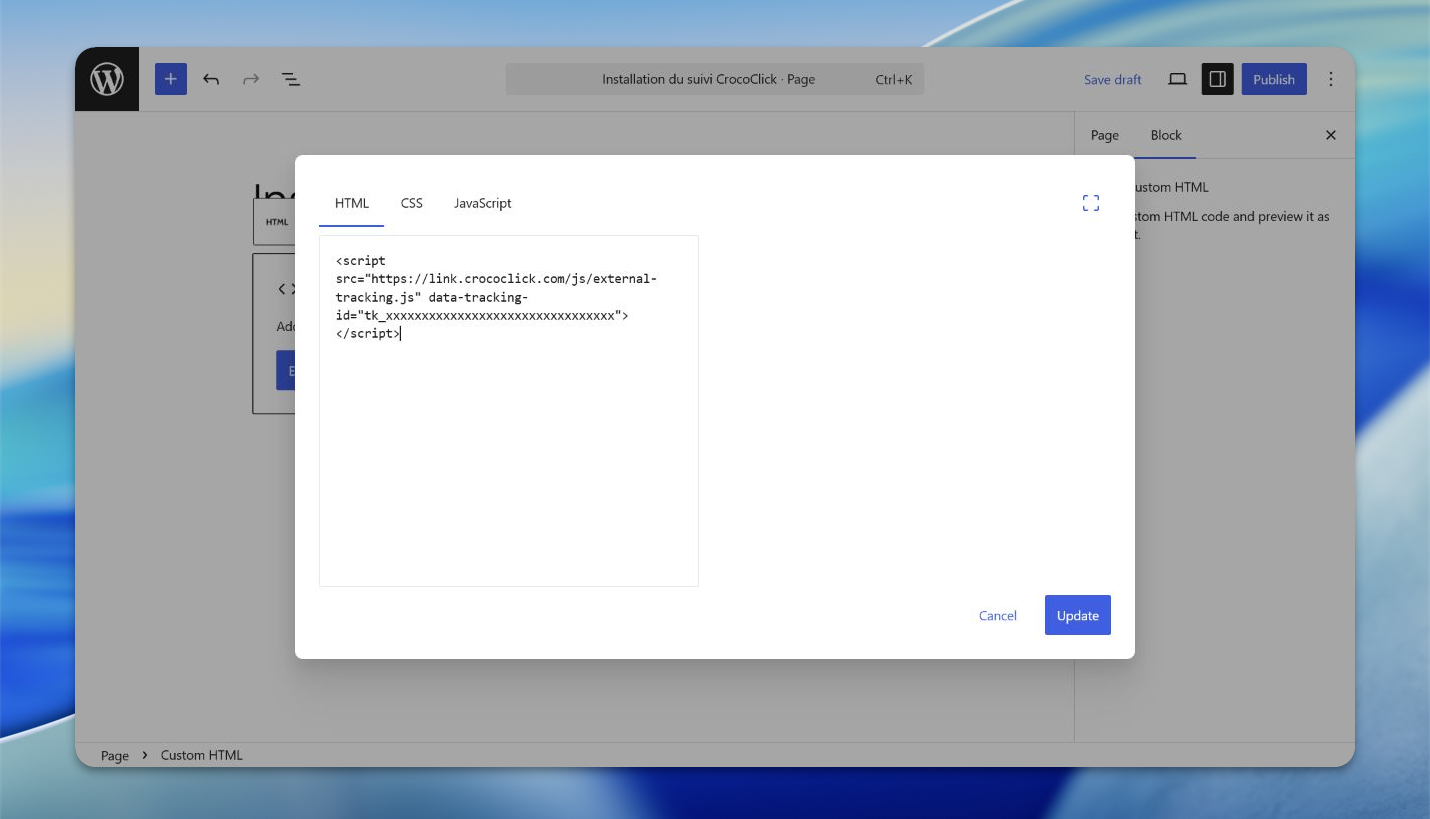The image size is (1430, 819).
Task: Open the Document Overview list icon
Action: (291, 79)
